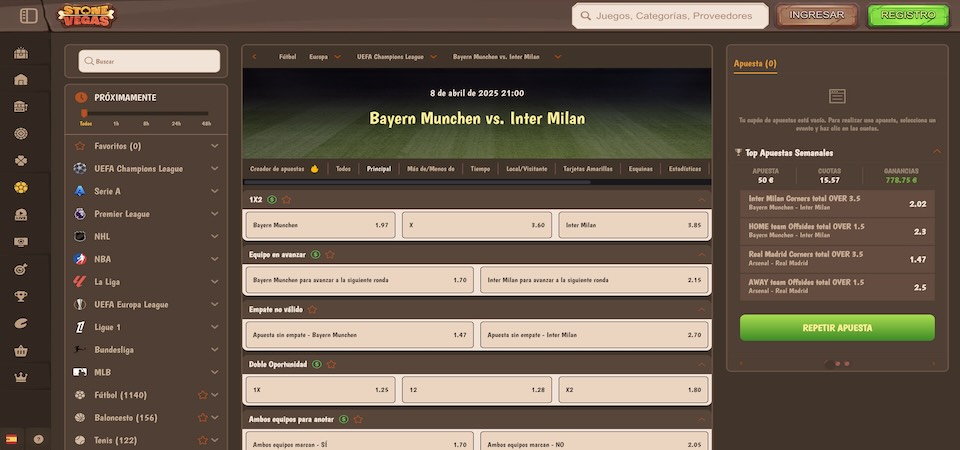The width and height of the screenshot is (960, 450).
Task: Click the REGISTRO sign-up button
Action: 908,15
